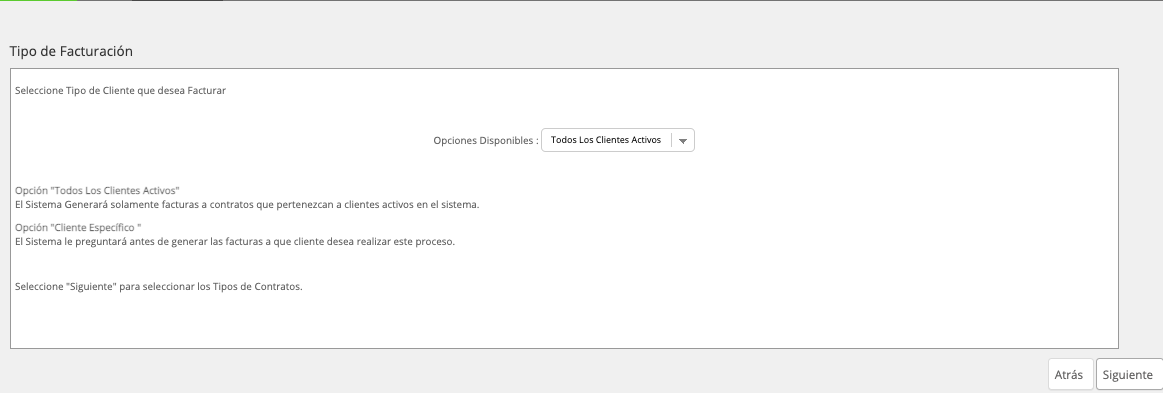Click the Opción "Todos Los Clientes Activos" subheading
This screenshot has width=1163, height=393.
coord(97,191)
